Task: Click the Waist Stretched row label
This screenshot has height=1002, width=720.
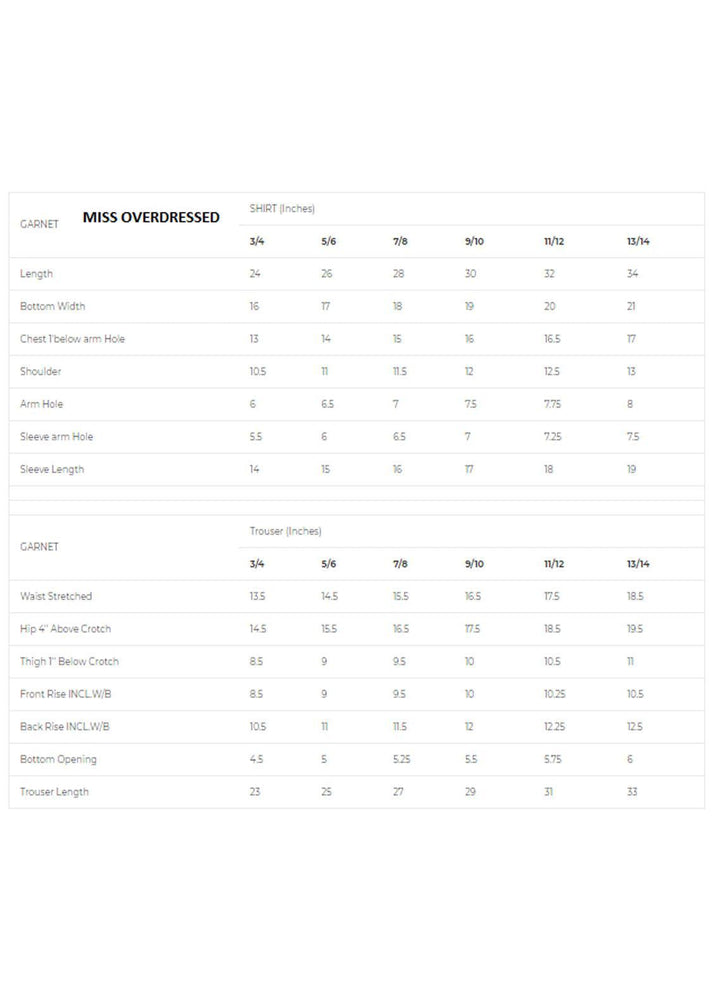Action: click(56, 596)
